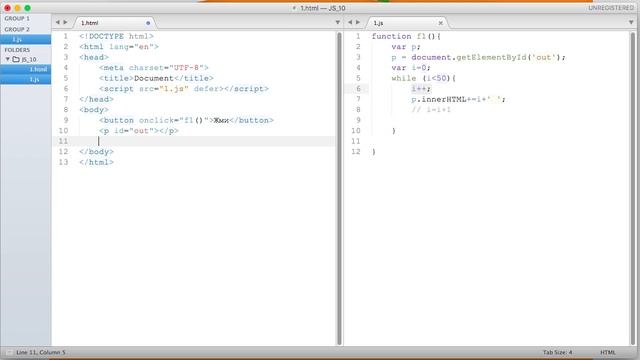The image size is (640, 360).
Task: Select the JS_10 folder icon
Action: pos(16,59)
